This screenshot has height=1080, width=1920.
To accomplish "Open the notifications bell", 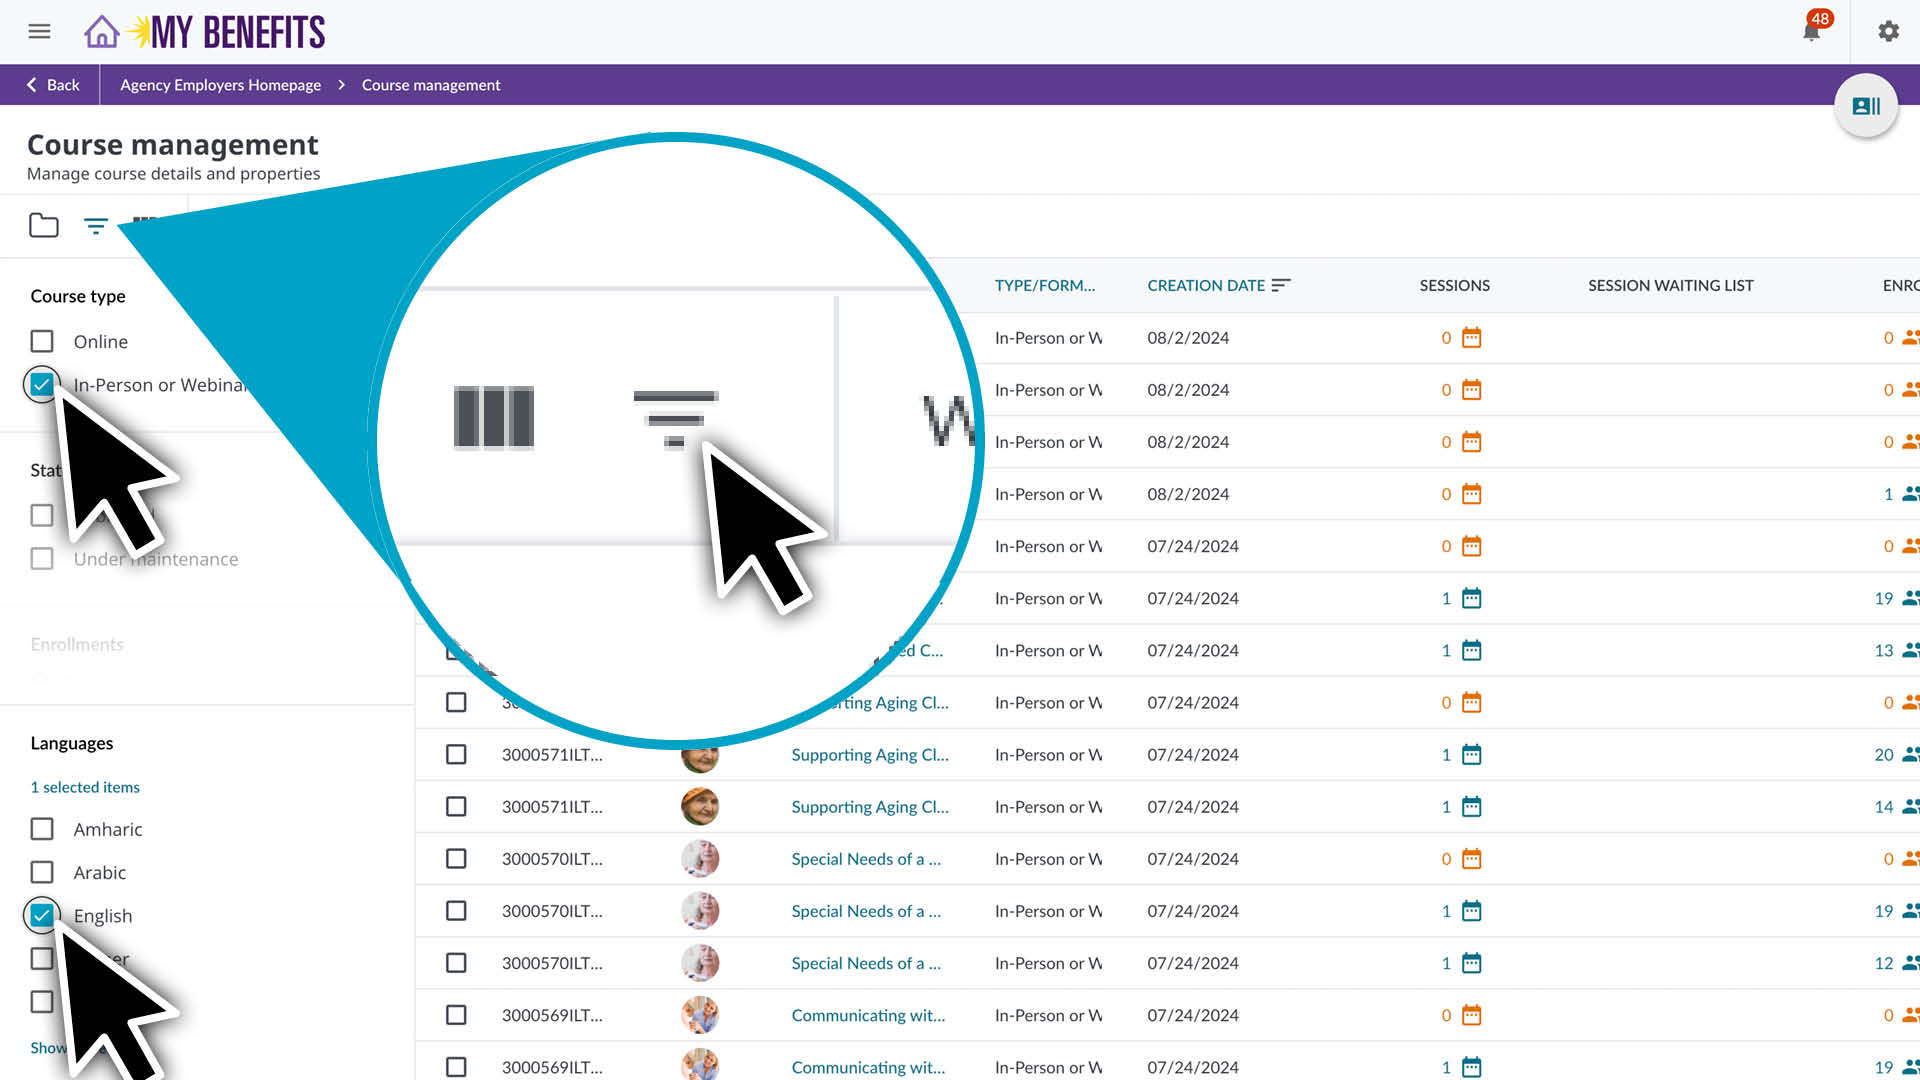I will coord(1811,32).
